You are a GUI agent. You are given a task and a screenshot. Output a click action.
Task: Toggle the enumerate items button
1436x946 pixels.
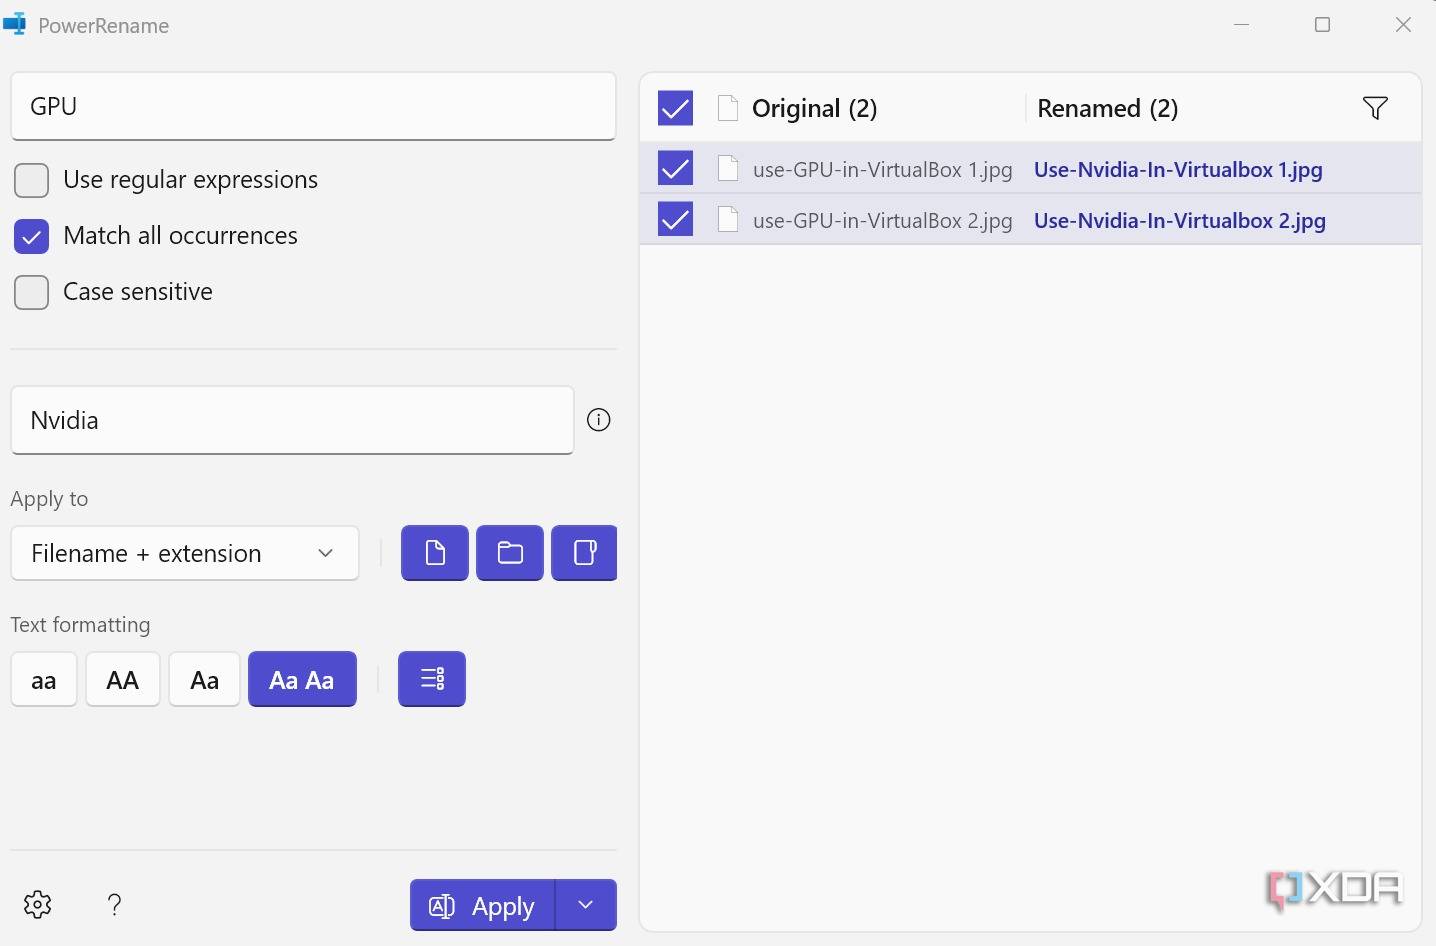pyautogui.click(x=432, y=679)
